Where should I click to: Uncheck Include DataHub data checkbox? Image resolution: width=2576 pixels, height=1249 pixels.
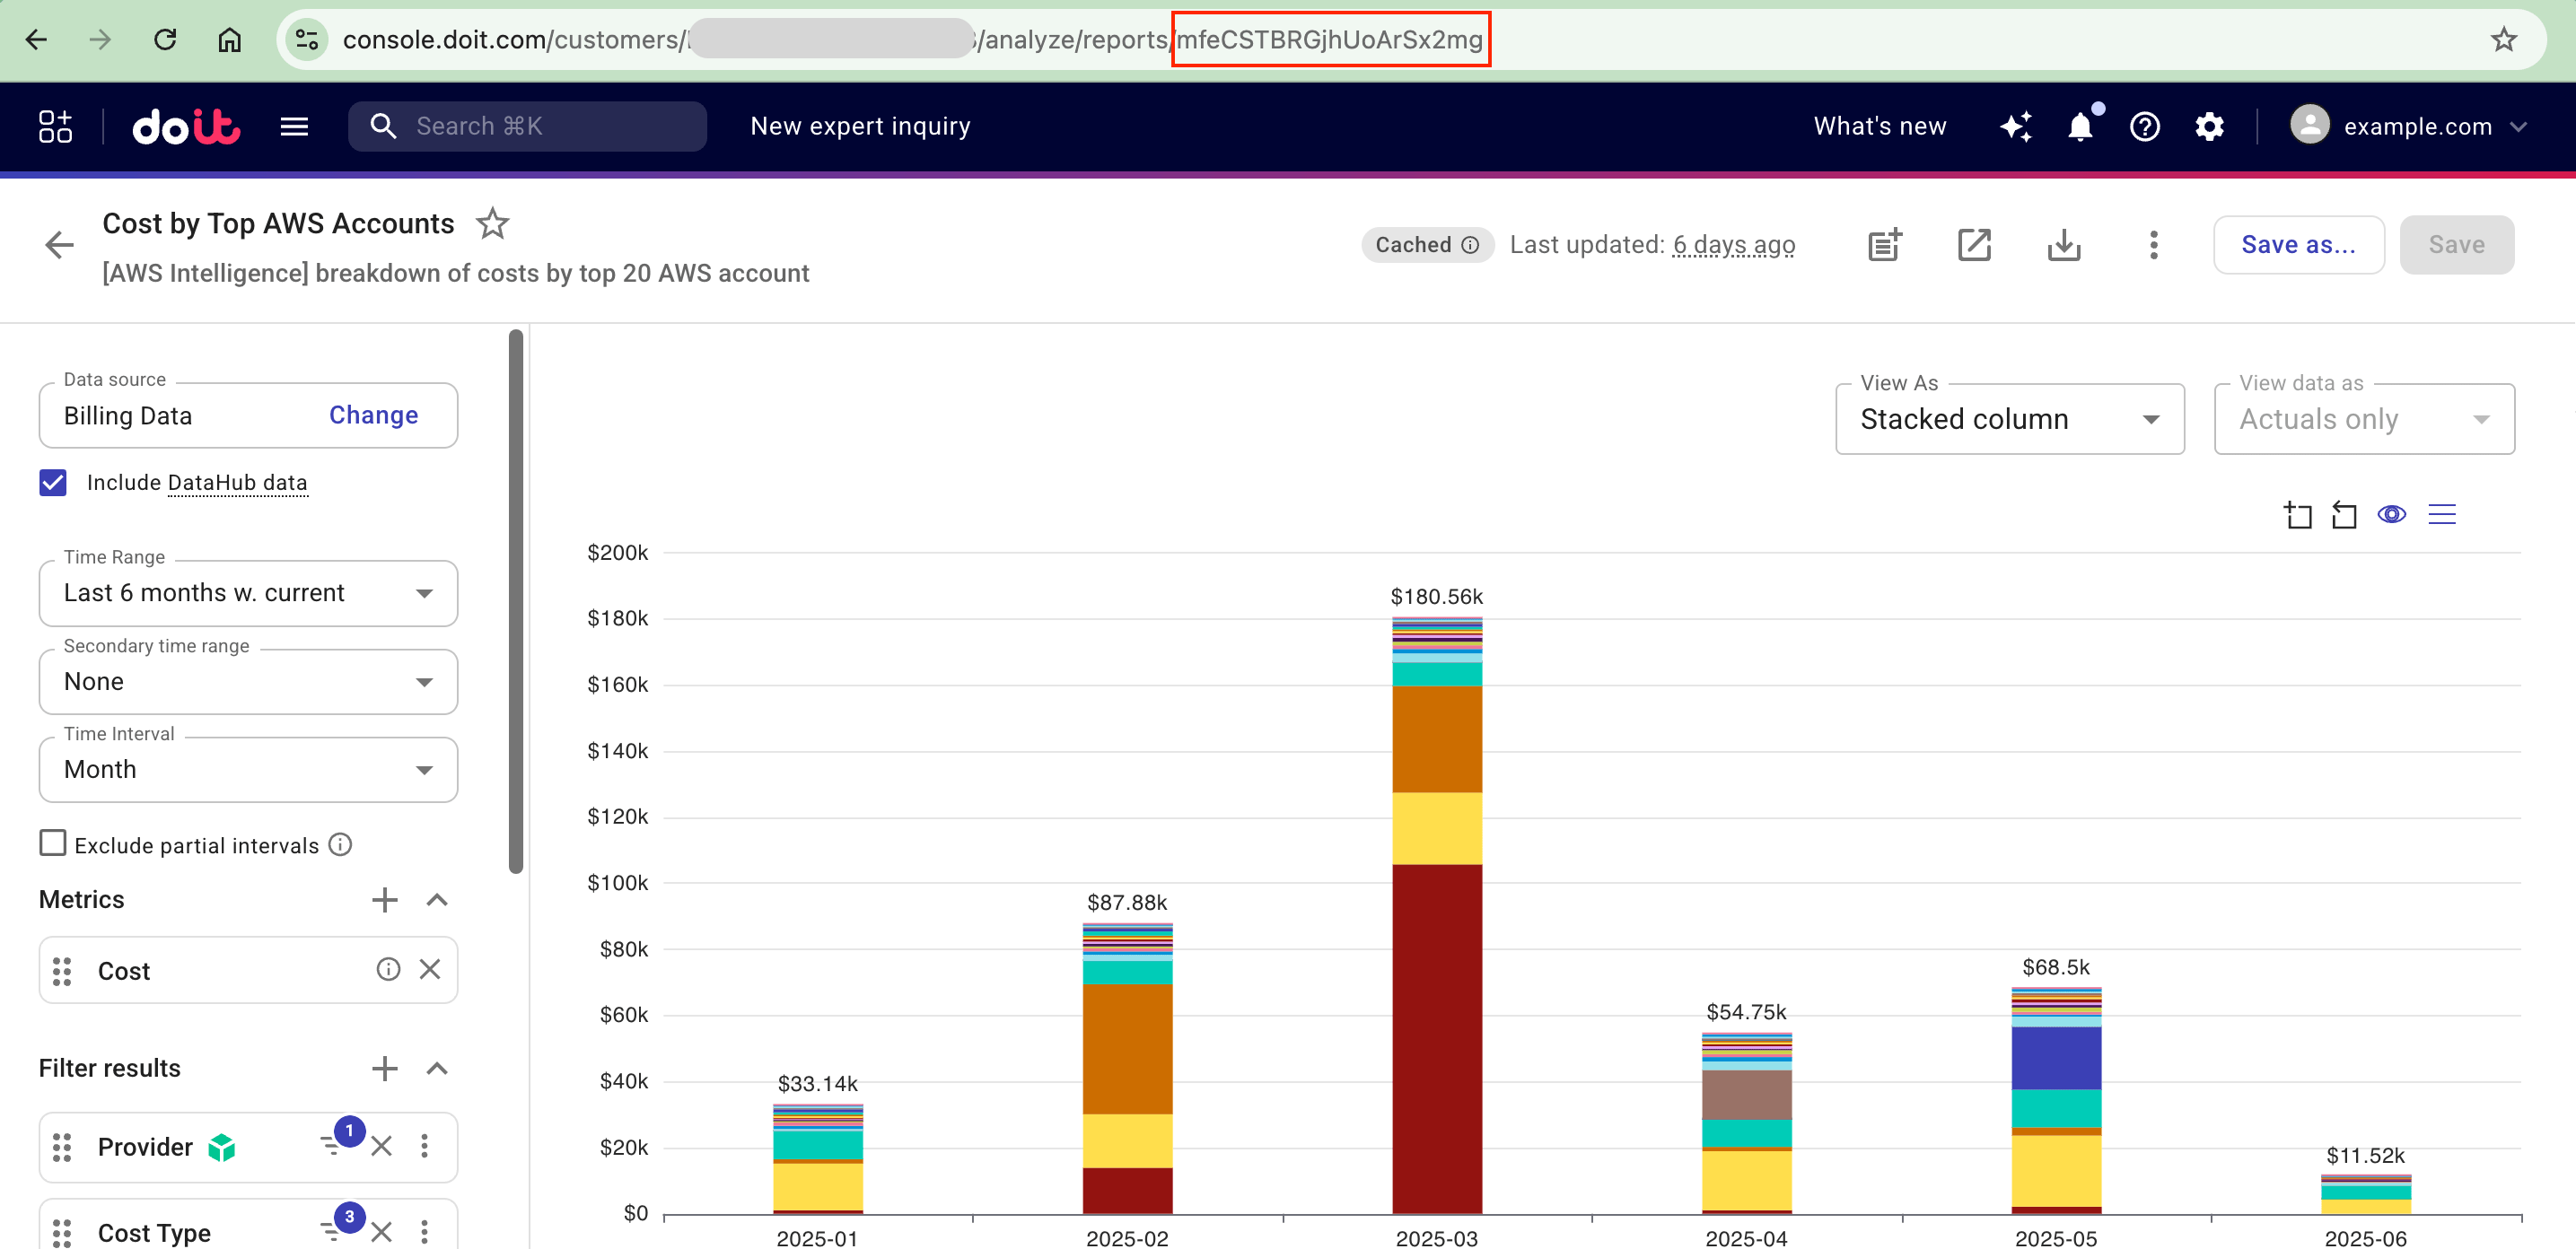[53, 483]
